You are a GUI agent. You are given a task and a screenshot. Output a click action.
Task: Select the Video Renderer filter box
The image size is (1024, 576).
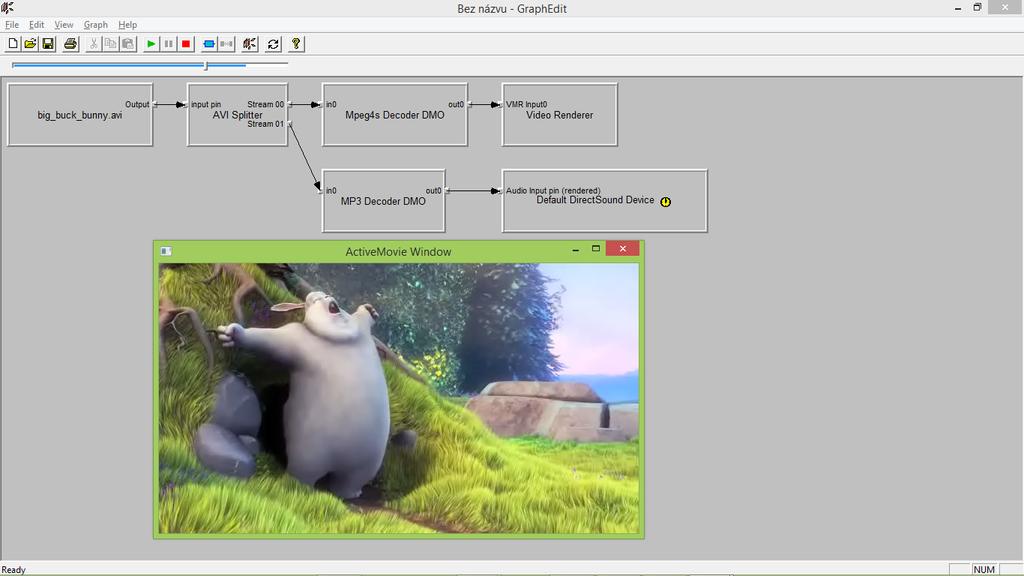559,115
